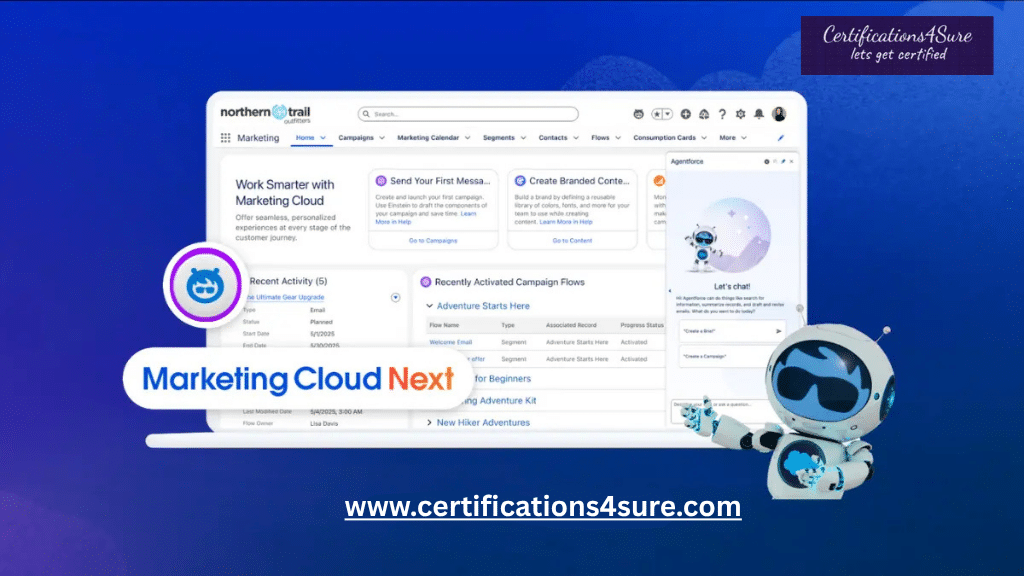Click the user profile avatar

(778, 114)
